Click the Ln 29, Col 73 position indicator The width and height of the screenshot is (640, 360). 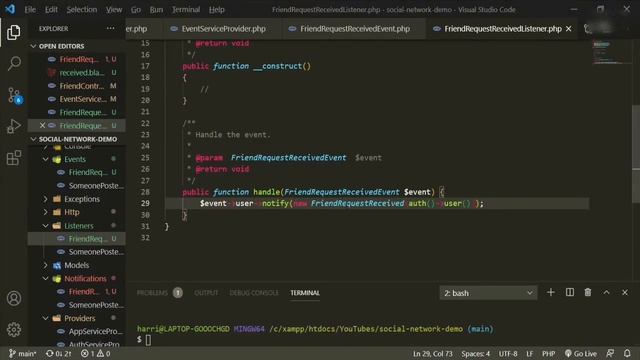pos(433,353)
